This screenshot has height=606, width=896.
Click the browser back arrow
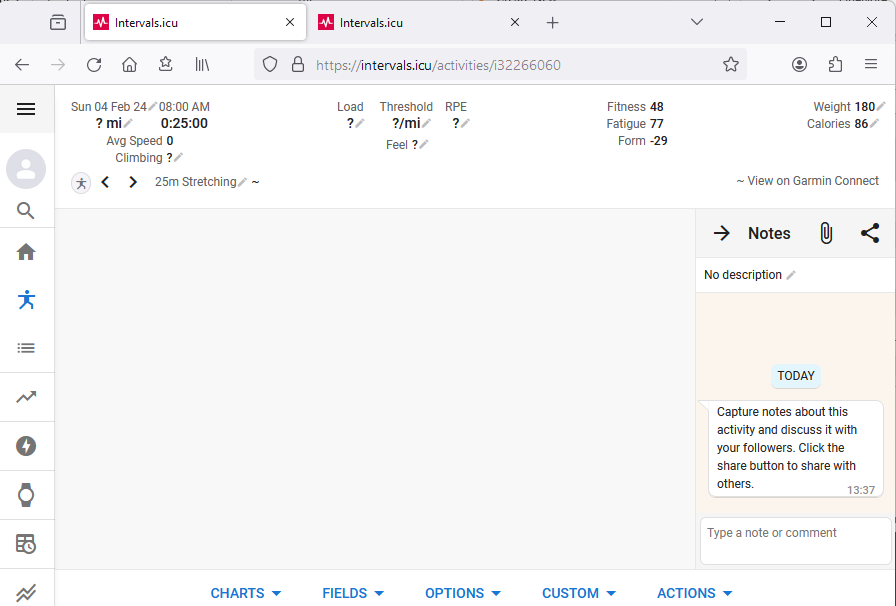22,65
